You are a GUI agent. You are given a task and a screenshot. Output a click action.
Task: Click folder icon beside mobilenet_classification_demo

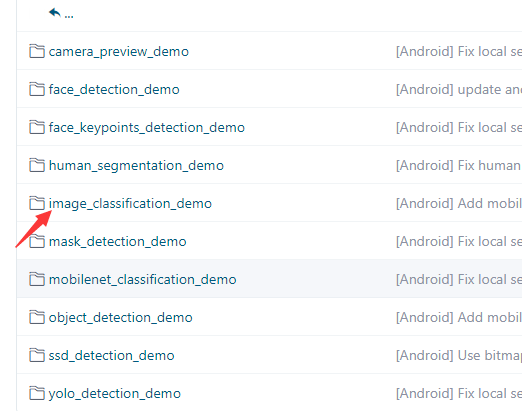pyautogui.click(x=37, y=279)
